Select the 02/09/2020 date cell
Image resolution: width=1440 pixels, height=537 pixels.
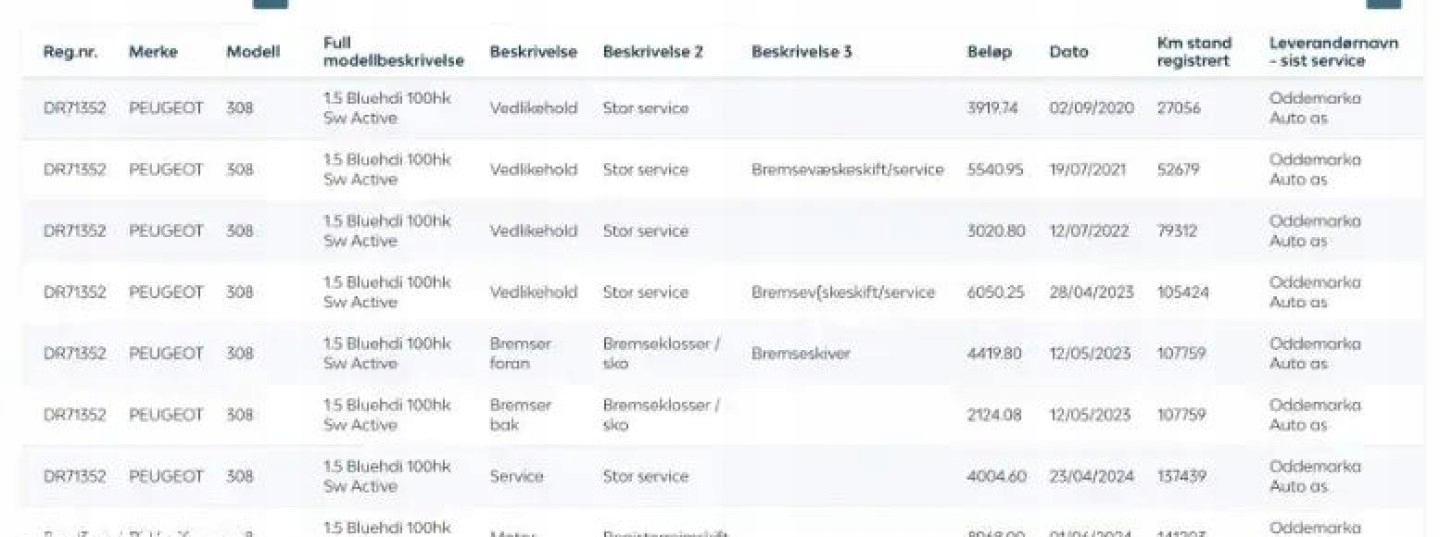pos(1091,108)
